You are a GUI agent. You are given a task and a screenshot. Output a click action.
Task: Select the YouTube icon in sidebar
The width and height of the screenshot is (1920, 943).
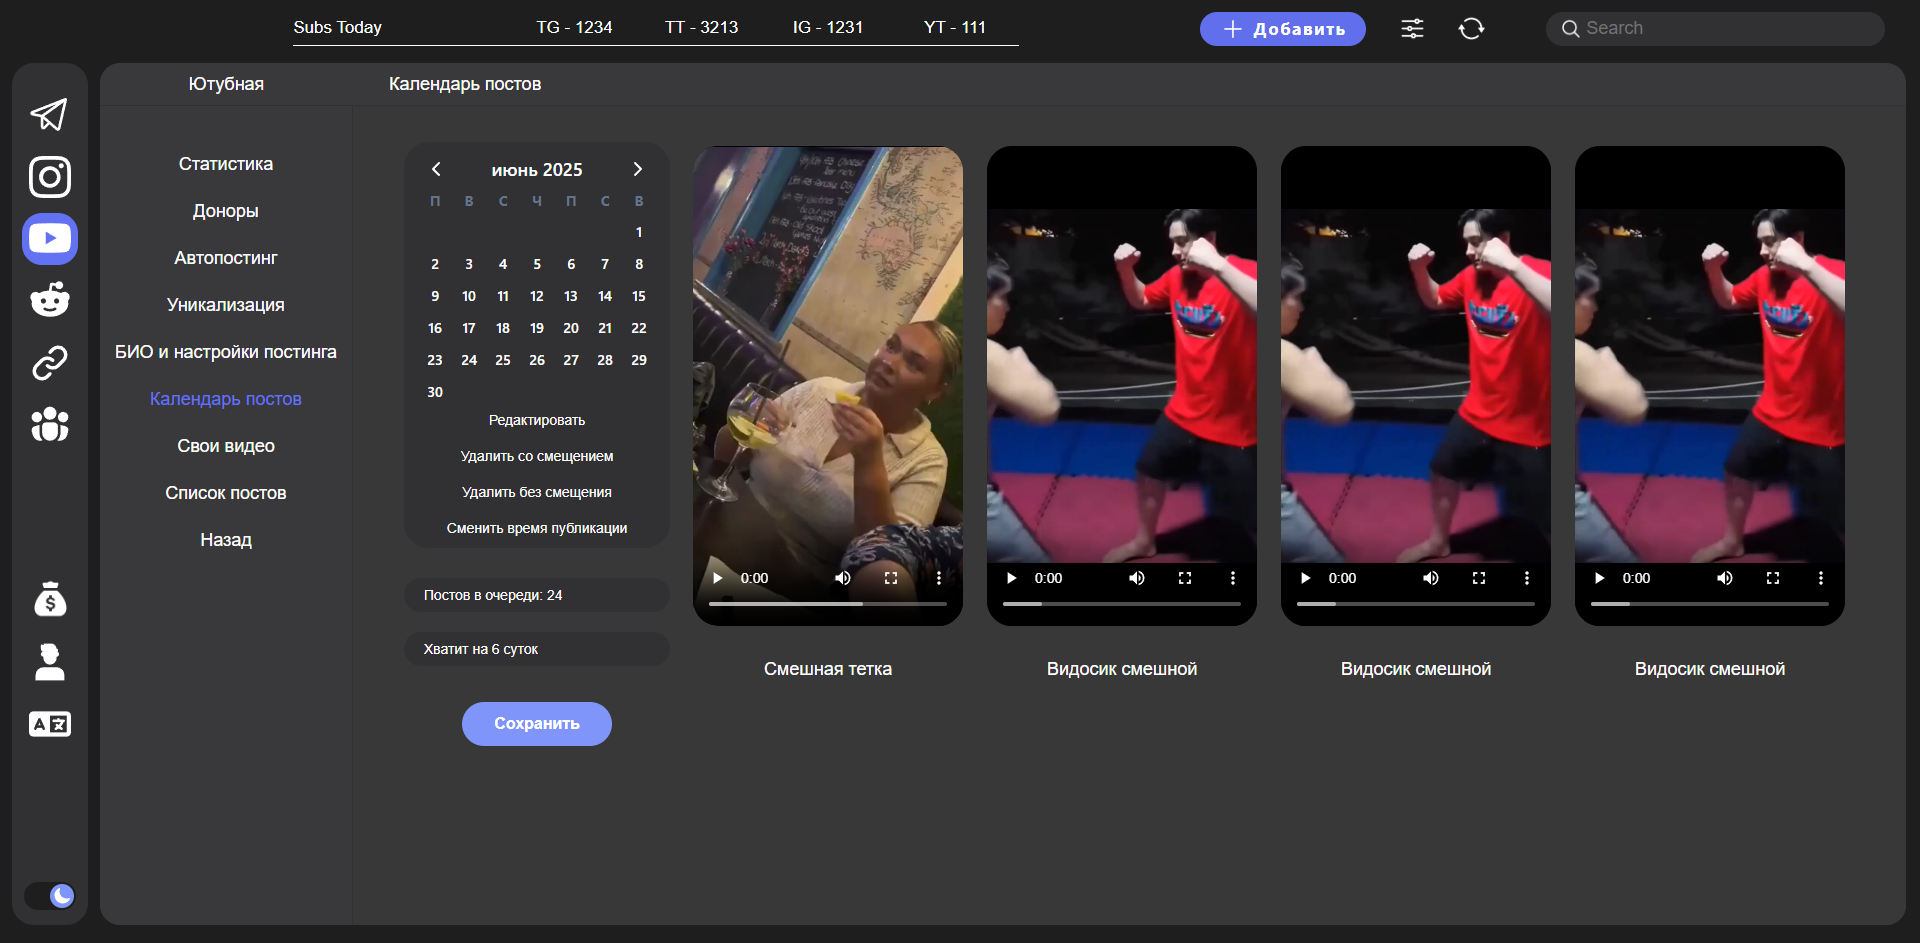[x=49, y=239]
